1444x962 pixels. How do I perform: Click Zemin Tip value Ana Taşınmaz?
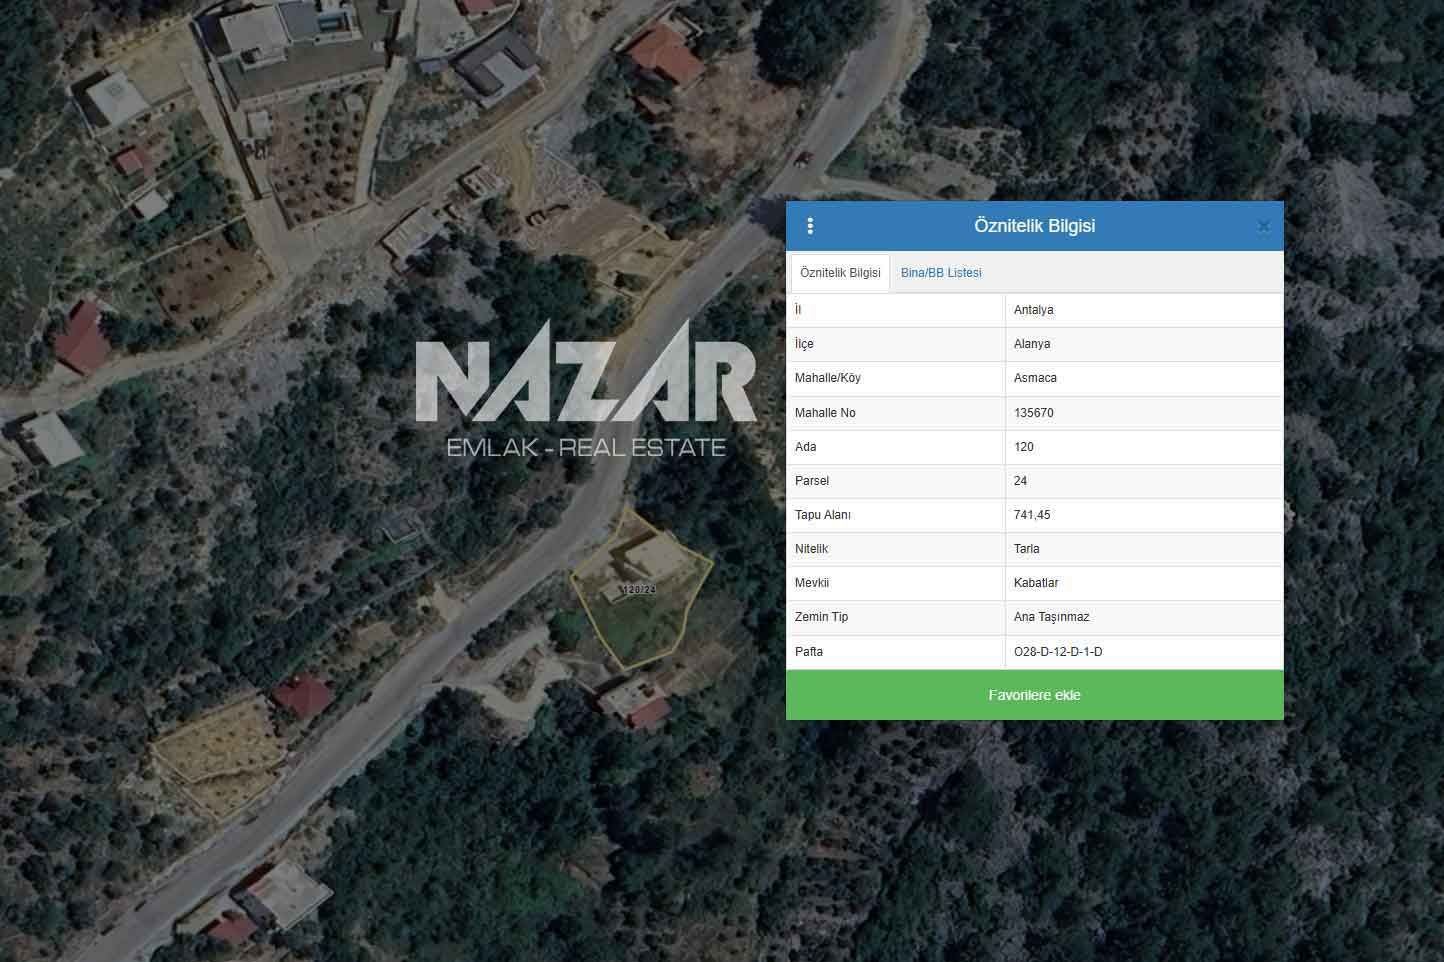(1051, 617)
